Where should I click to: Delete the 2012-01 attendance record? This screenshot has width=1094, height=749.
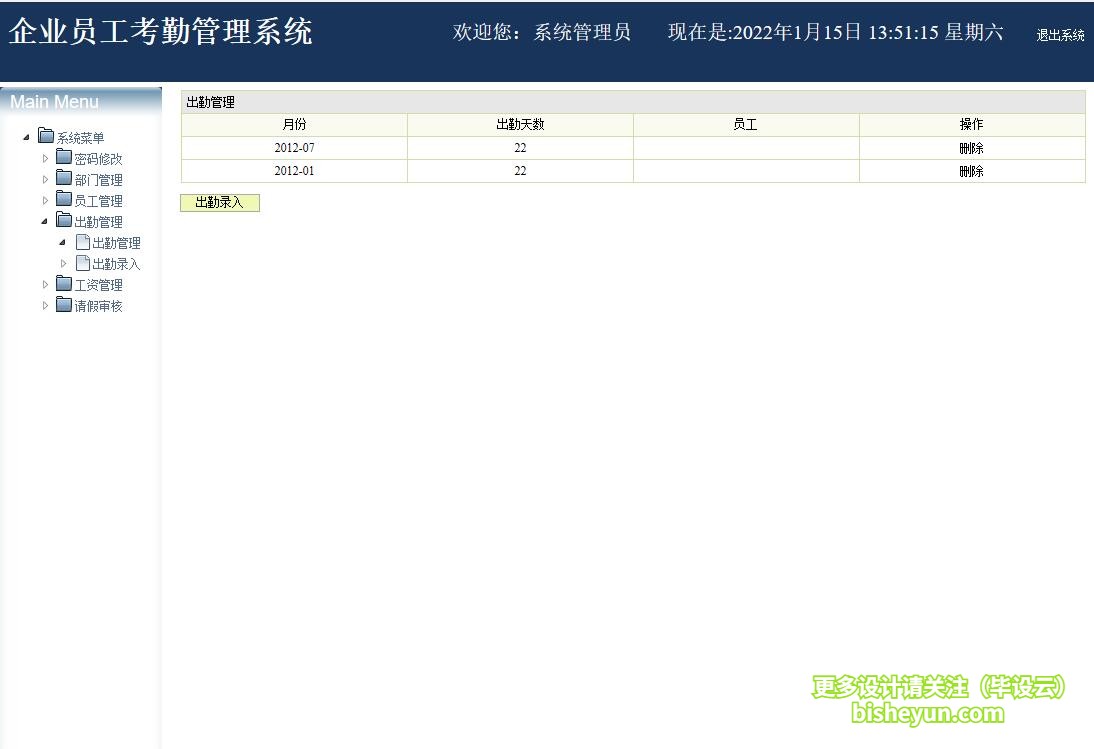971,171
